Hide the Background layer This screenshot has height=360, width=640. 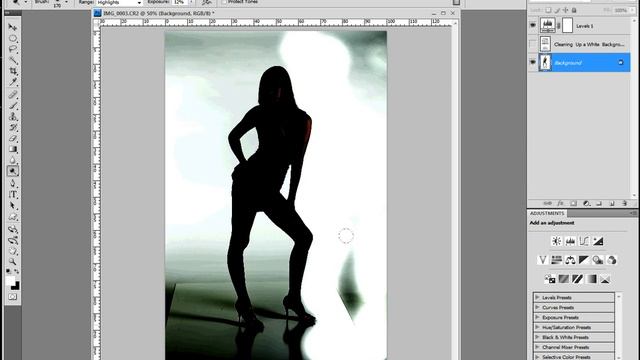[x=533, y=62]
